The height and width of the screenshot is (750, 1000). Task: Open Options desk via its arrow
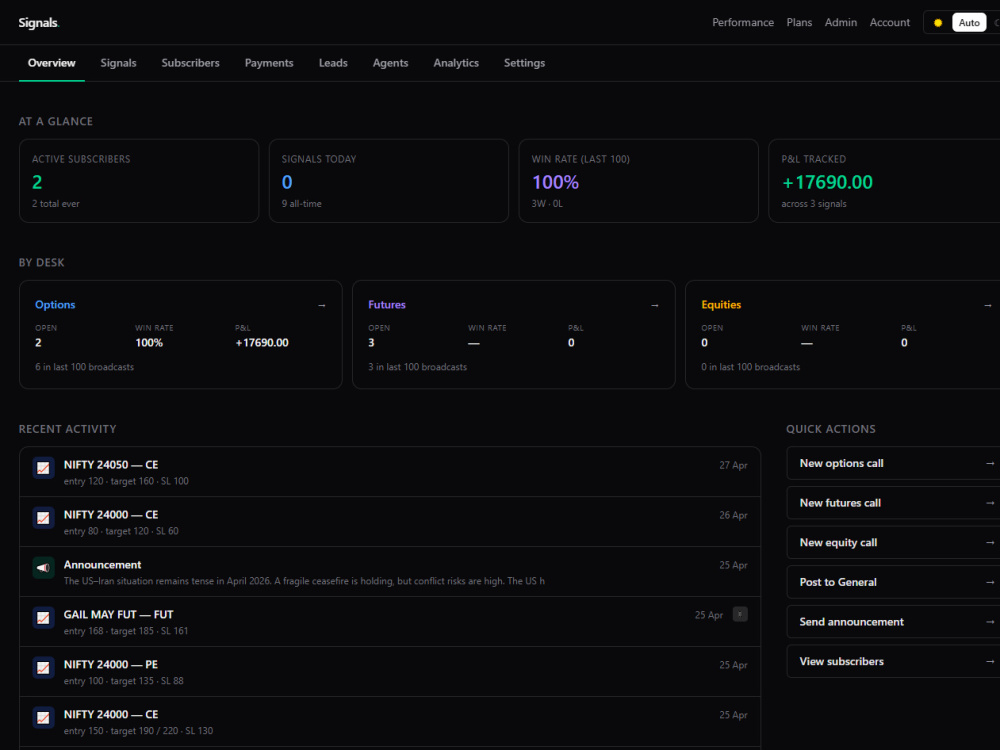click(321, 305)
